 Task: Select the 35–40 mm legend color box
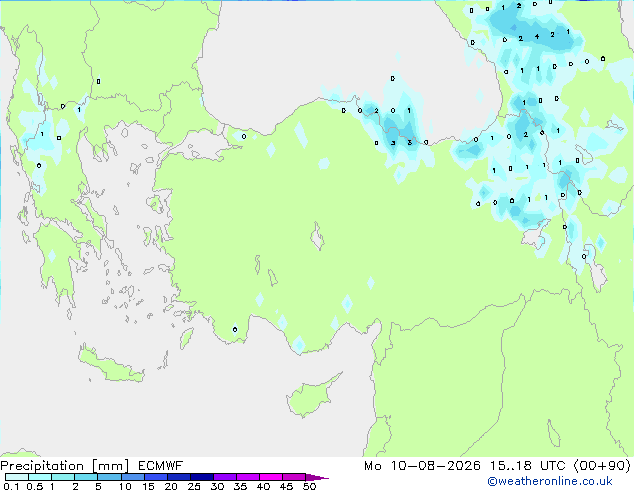(247, 477)
